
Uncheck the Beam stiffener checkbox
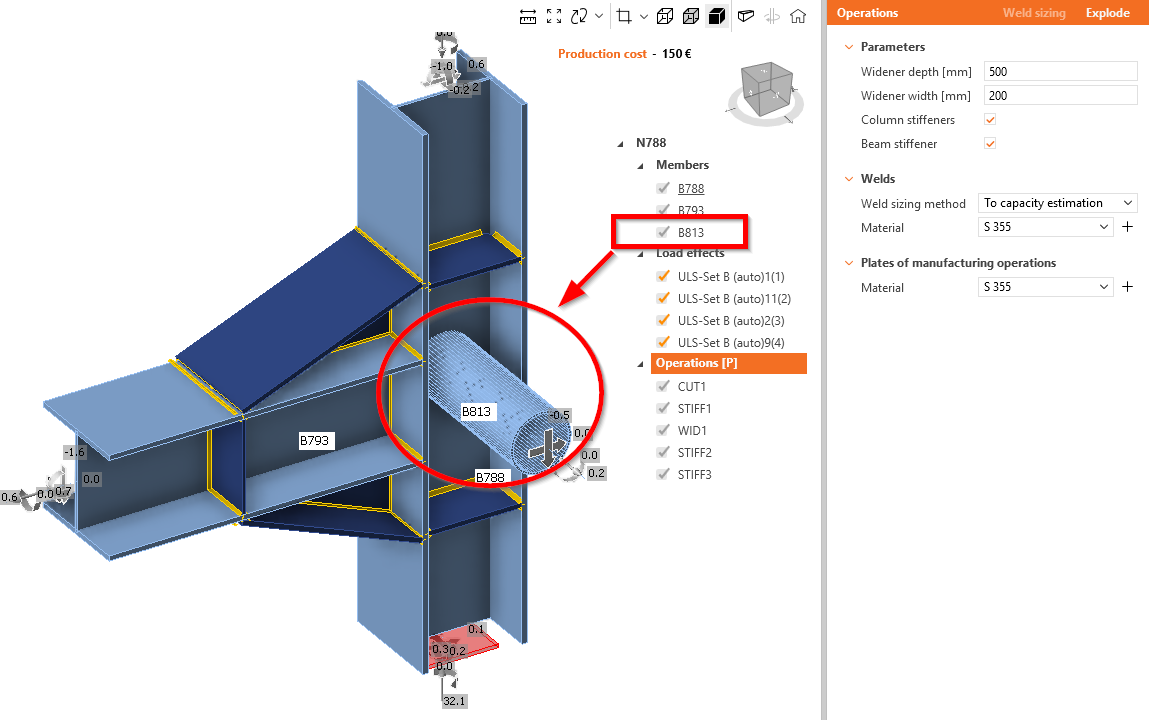click(990, 144)
